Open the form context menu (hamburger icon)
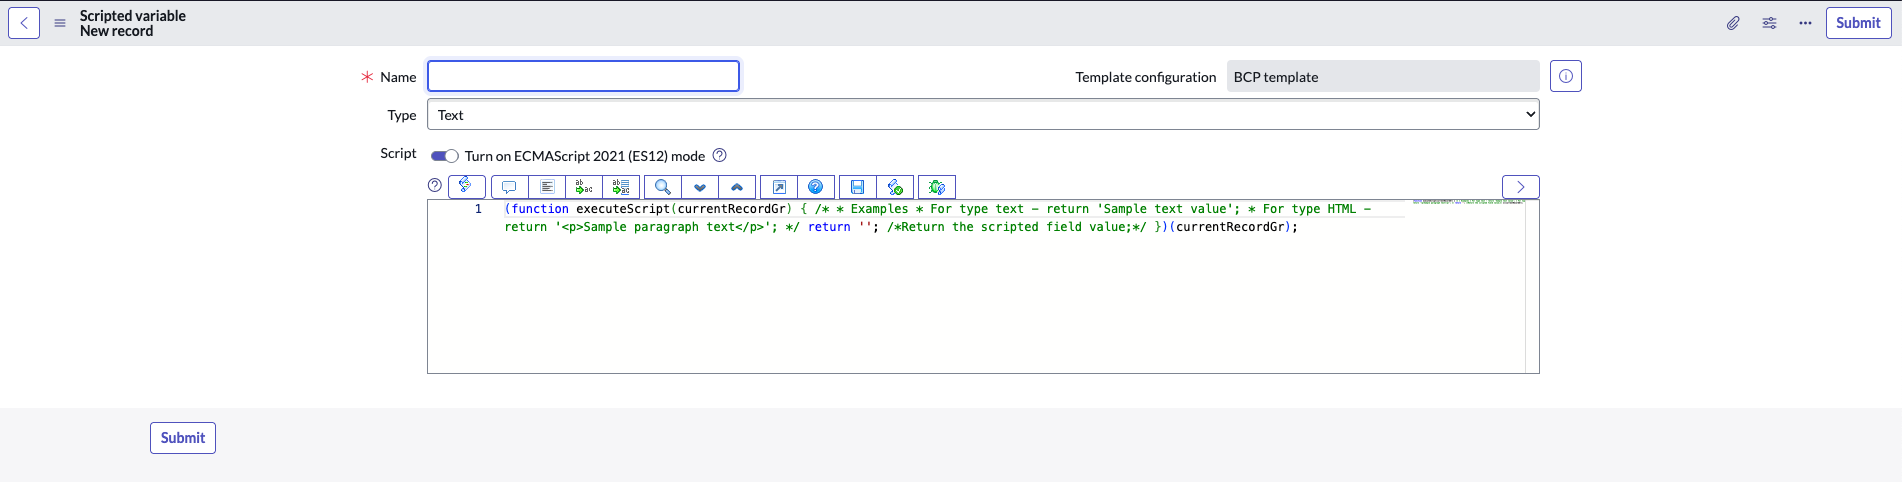 60,23
